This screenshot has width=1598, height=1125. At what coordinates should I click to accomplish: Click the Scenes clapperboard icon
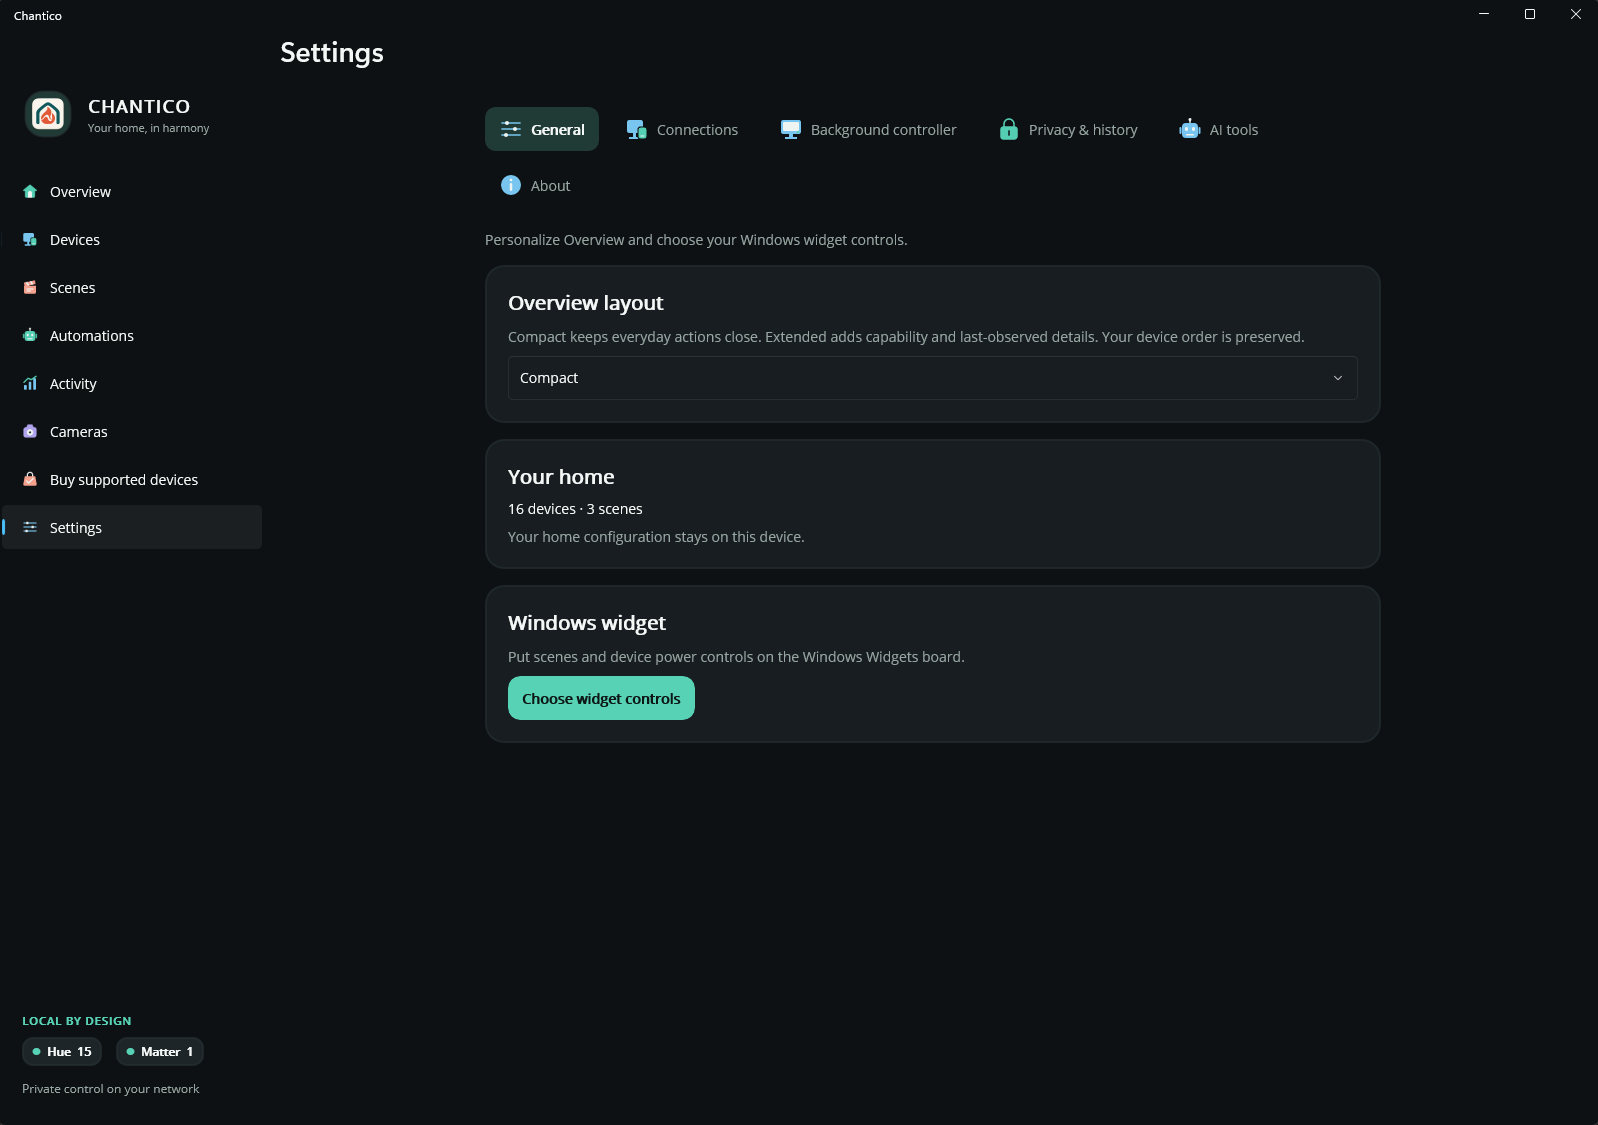pyautogui.click(x=30, y=288)
